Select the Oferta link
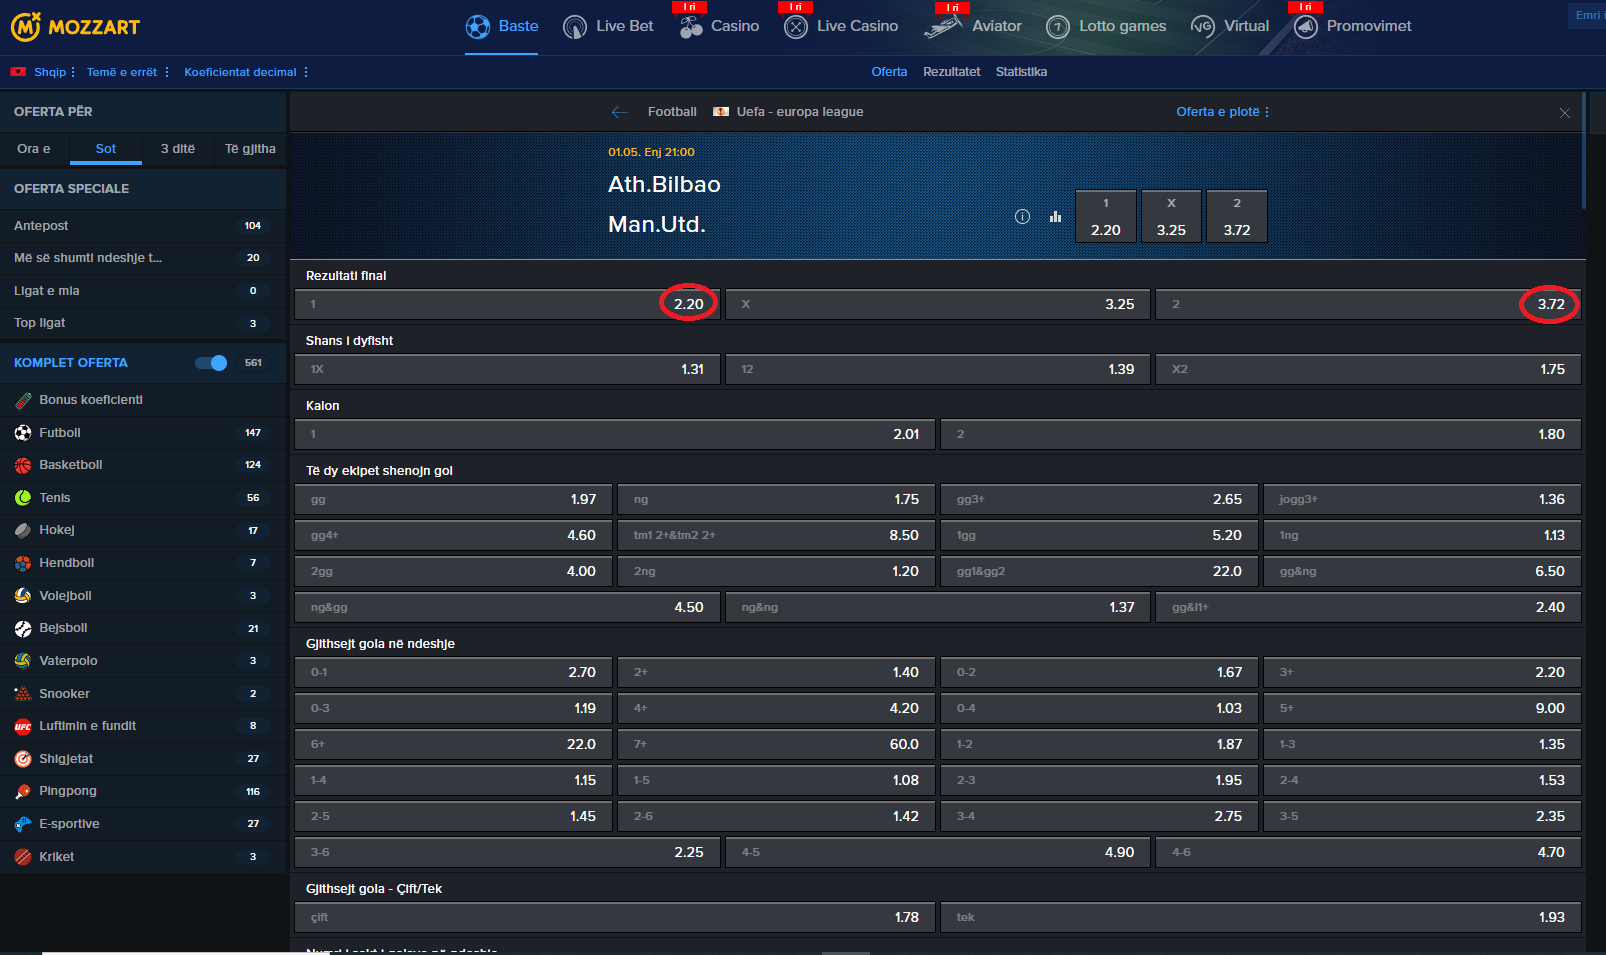Viewport: 1606px width, 955px height. 889,72
